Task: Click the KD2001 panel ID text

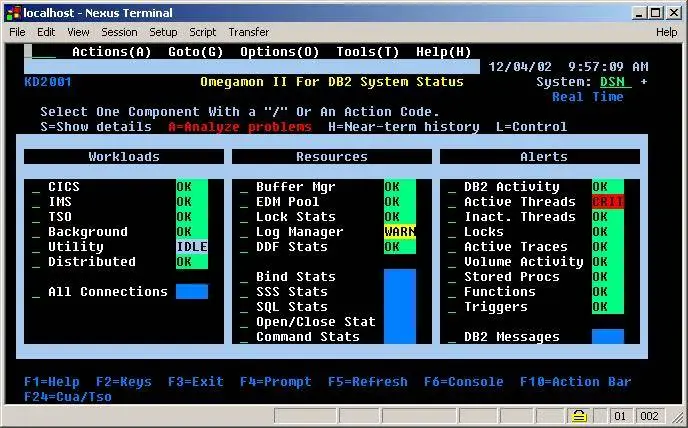Action: (x=48, y=82)
